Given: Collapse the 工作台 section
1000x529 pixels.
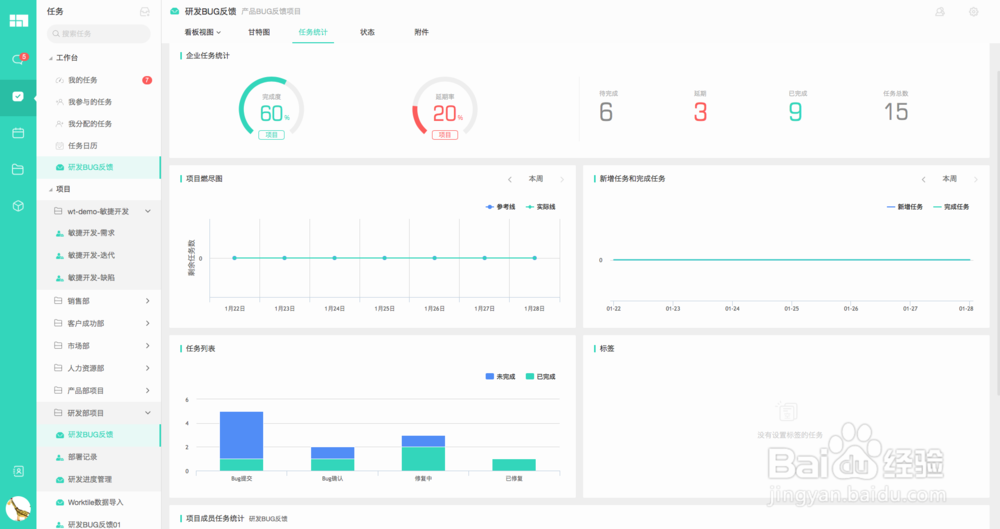Looking at the screenshot, I should click(51, 58).
